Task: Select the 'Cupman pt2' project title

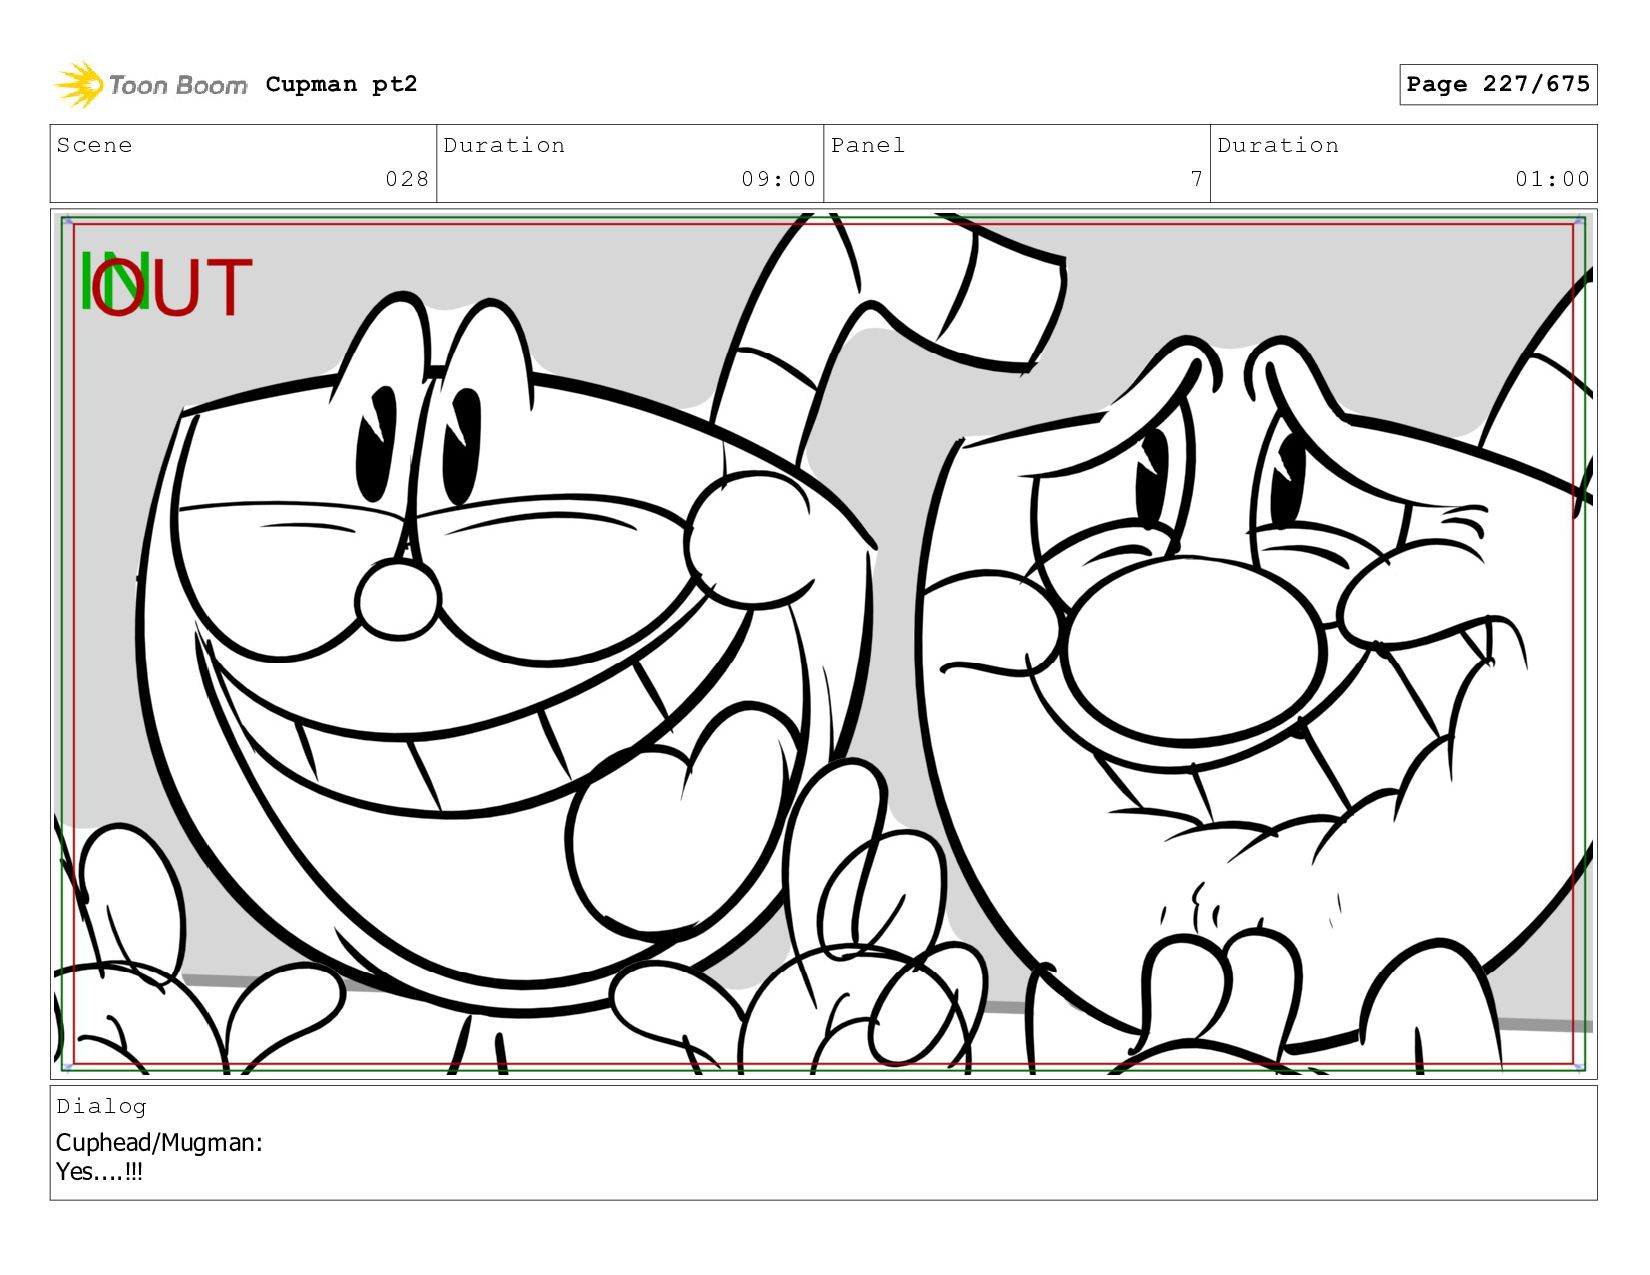Action: pyautogui.click(x=341, y=84)
